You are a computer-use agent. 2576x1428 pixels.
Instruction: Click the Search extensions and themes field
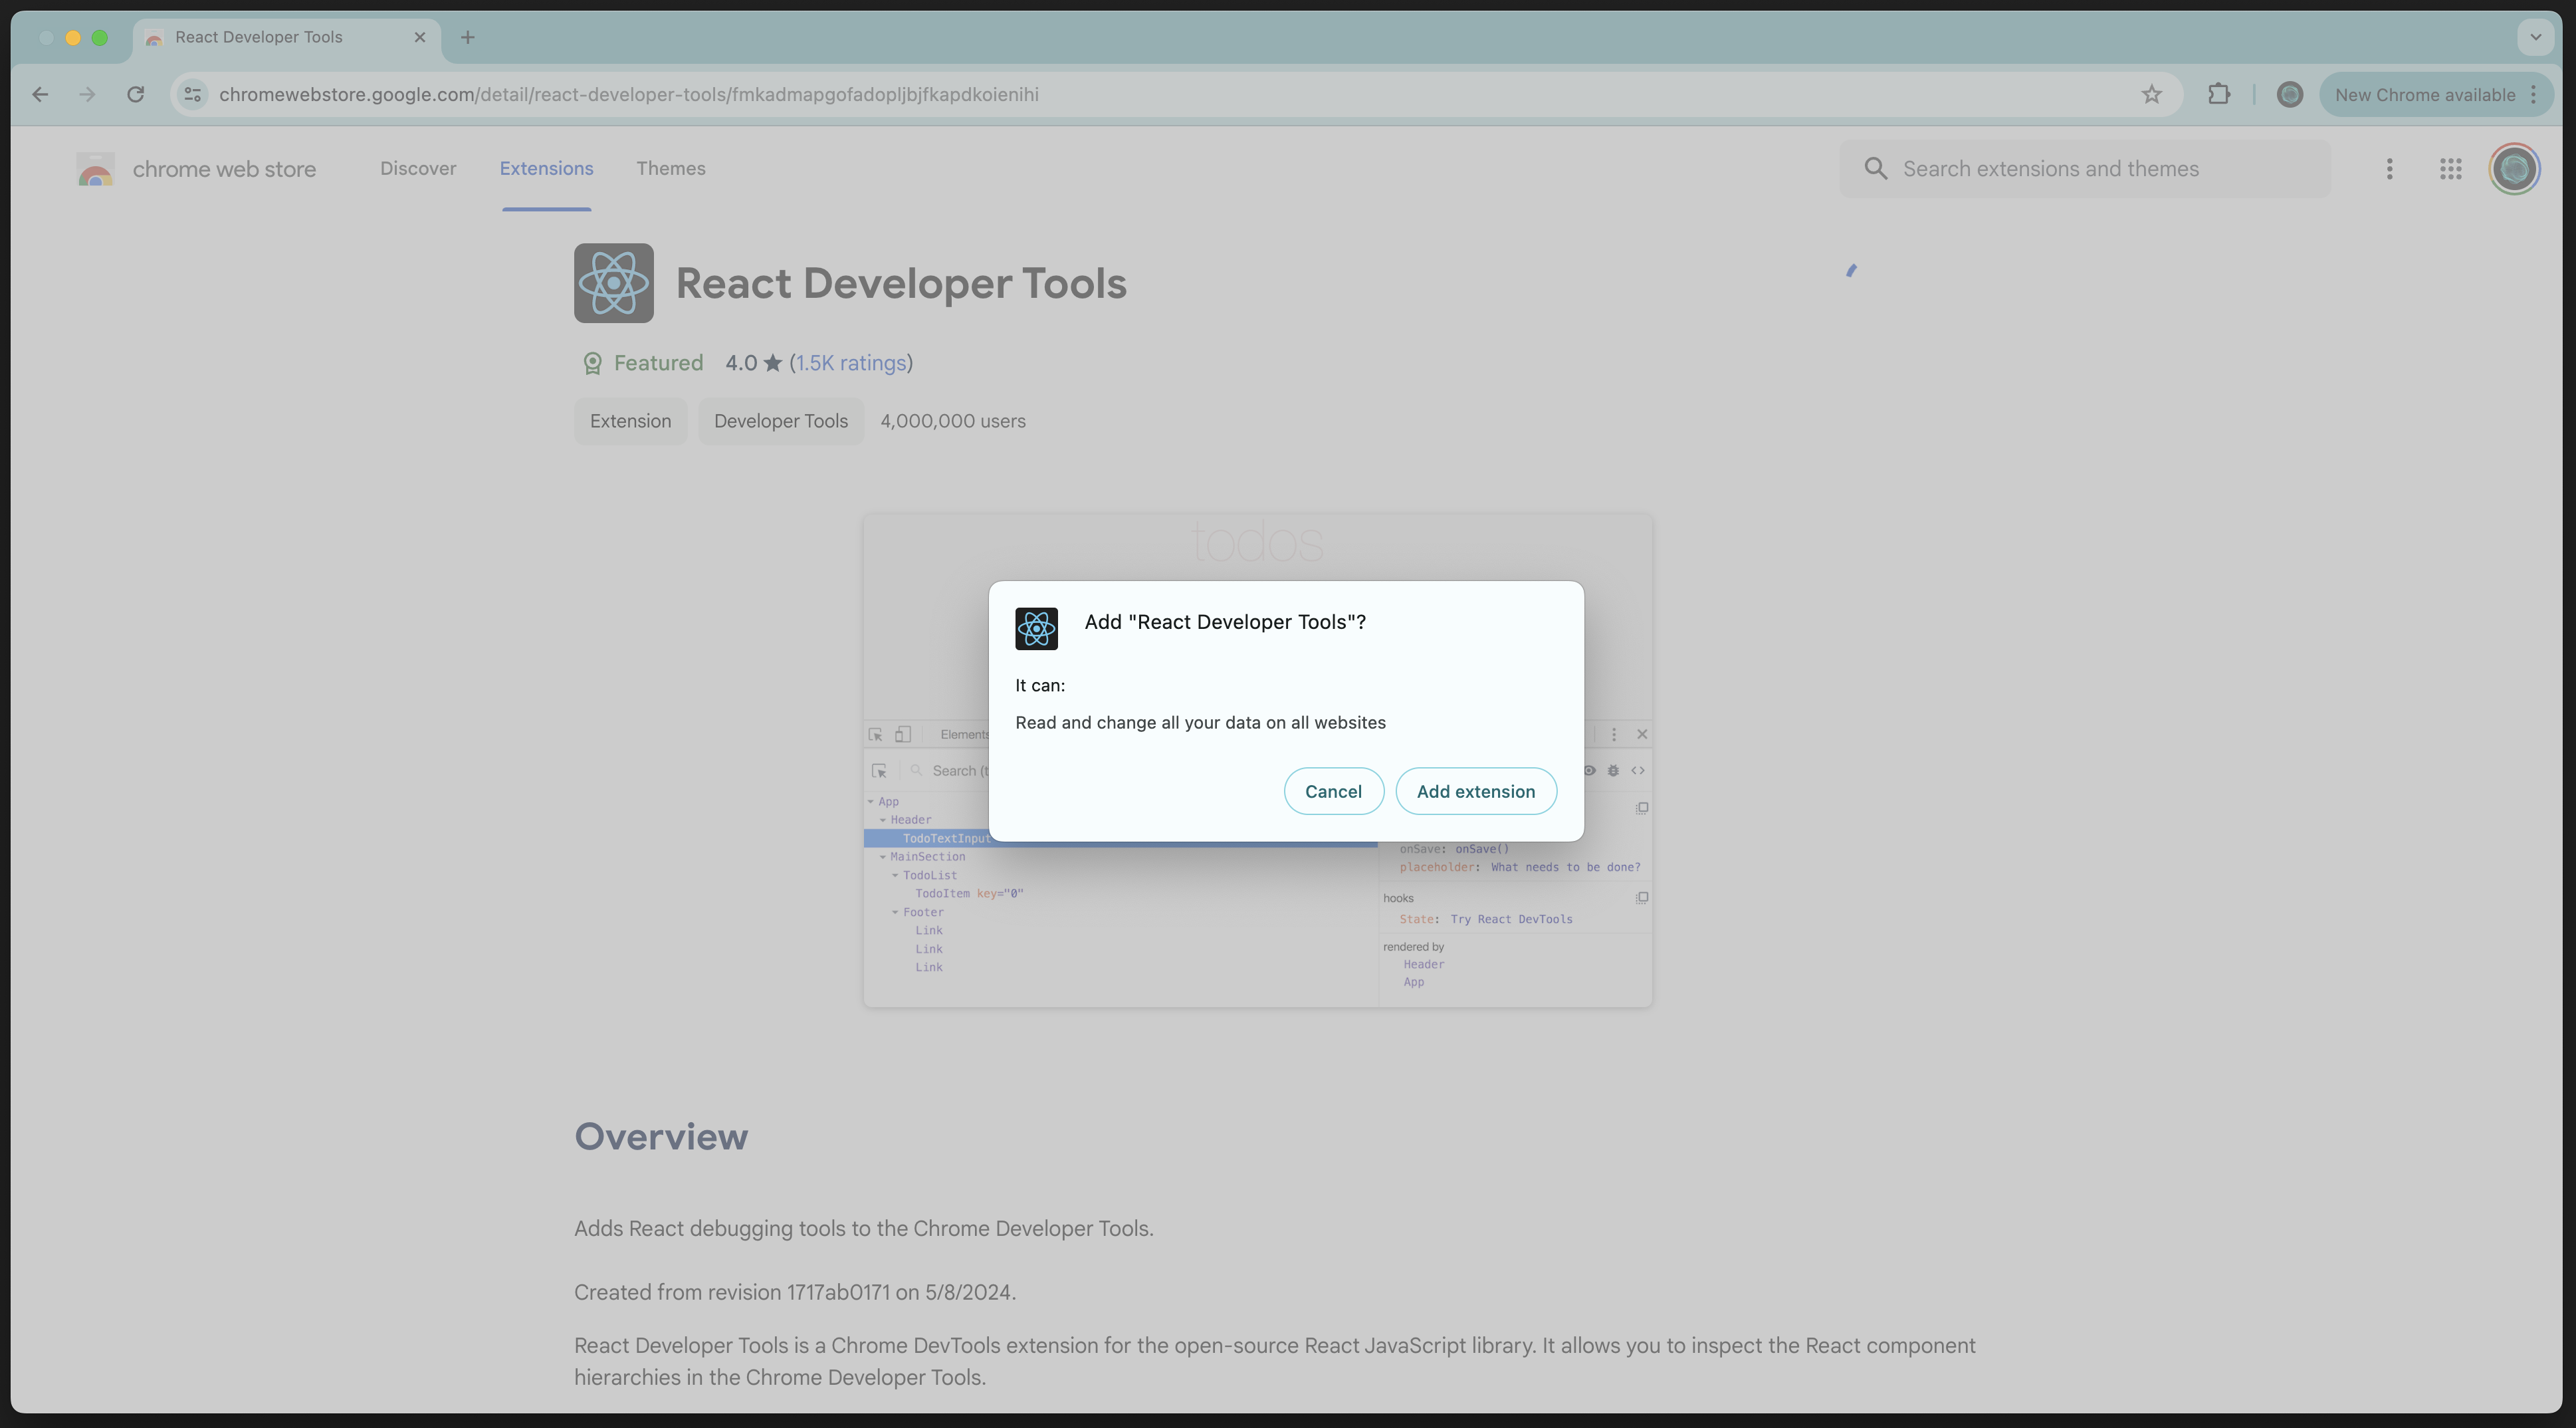pos(2085,168)
